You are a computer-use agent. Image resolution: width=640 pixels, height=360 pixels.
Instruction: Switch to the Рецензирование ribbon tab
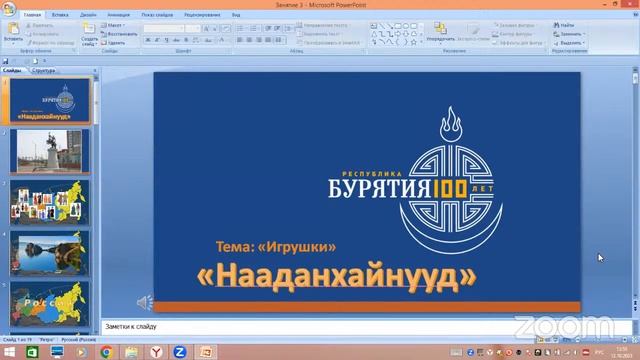coord(202,15)
